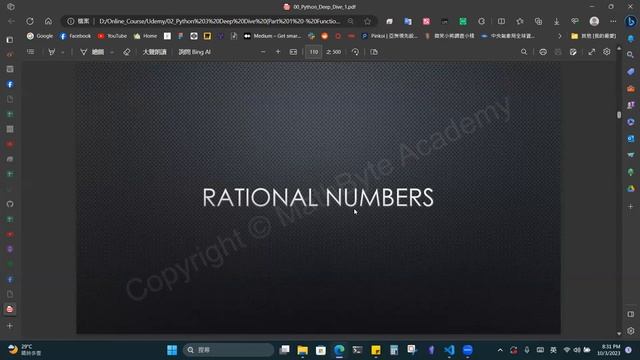Open the Home bookmark
The height and width of the screenshot is (360, 640).
pos(145,36)
